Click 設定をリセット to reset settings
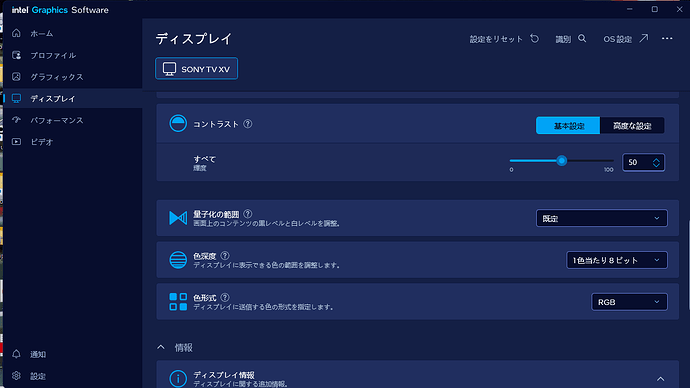The width and height of the screenshot is (690, 388). [496, 39]
